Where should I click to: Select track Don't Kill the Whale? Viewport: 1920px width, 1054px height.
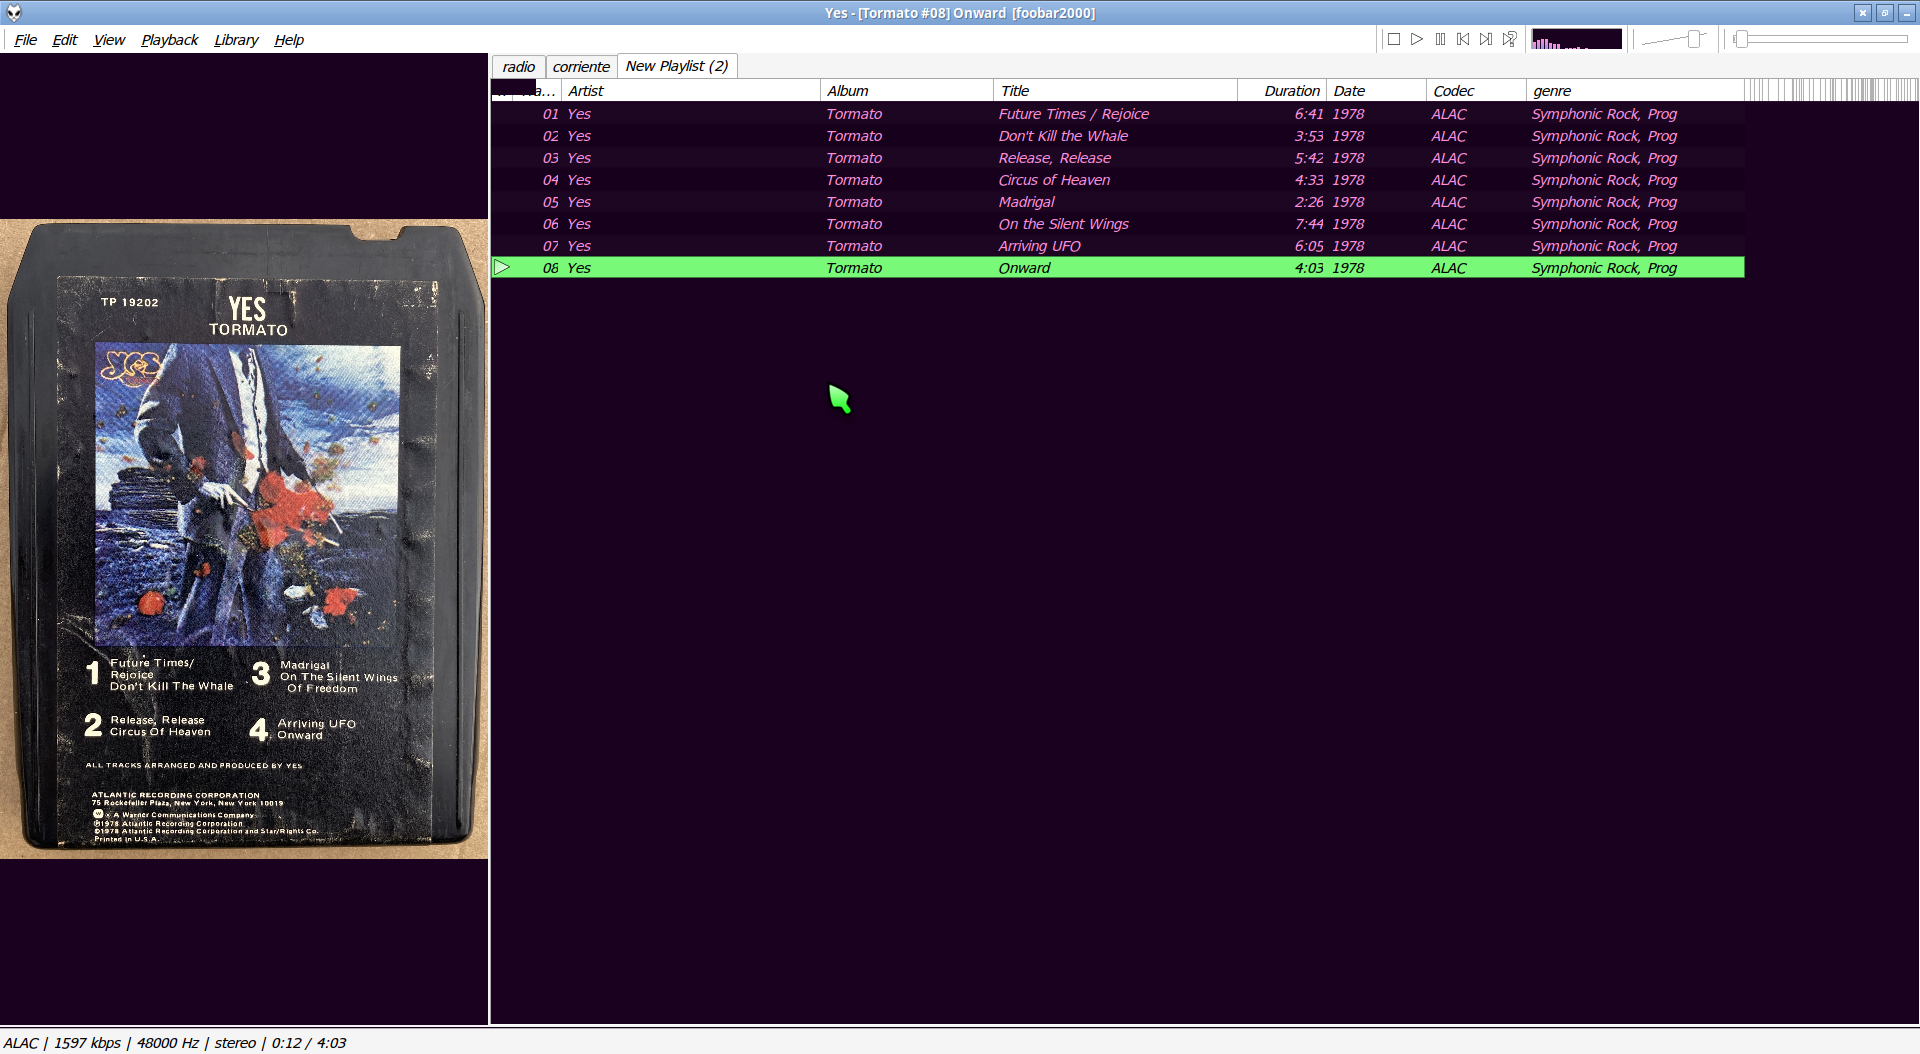pos(1118,136)
